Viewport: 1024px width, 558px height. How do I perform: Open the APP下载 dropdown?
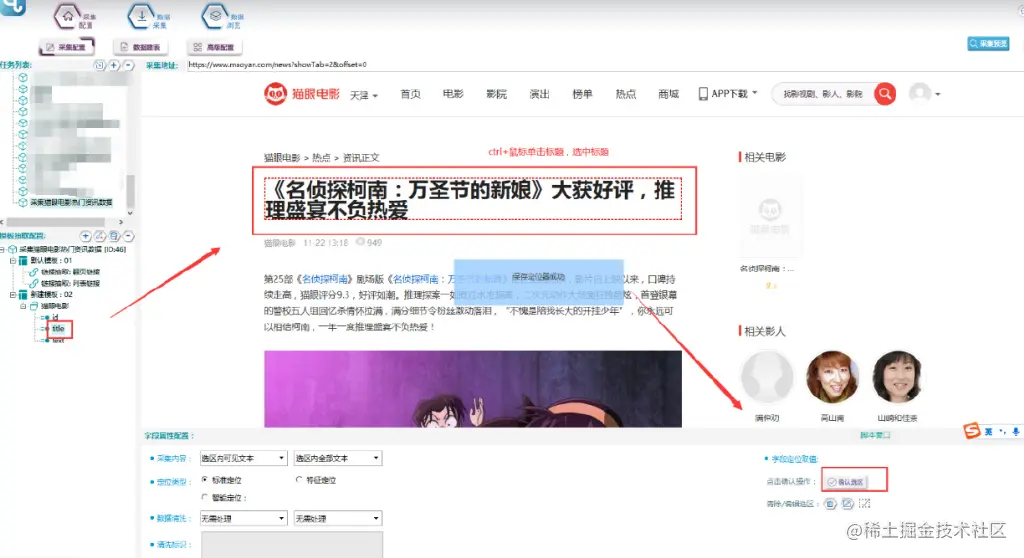[728, 94]
